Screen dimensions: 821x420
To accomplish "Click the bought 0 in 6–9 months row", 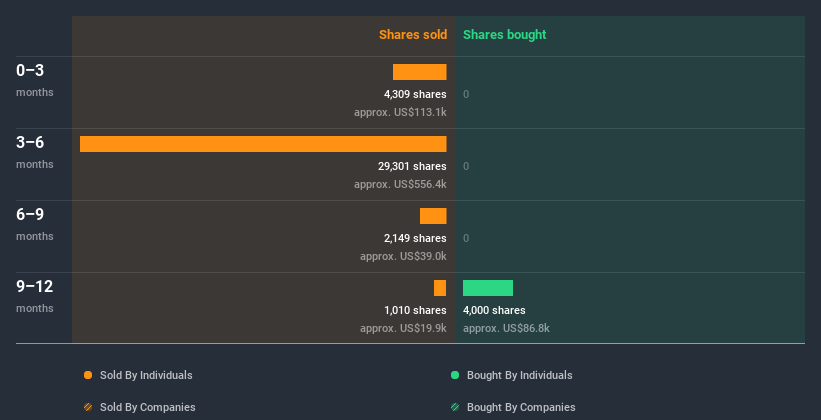I will click(x=466, y=238).
